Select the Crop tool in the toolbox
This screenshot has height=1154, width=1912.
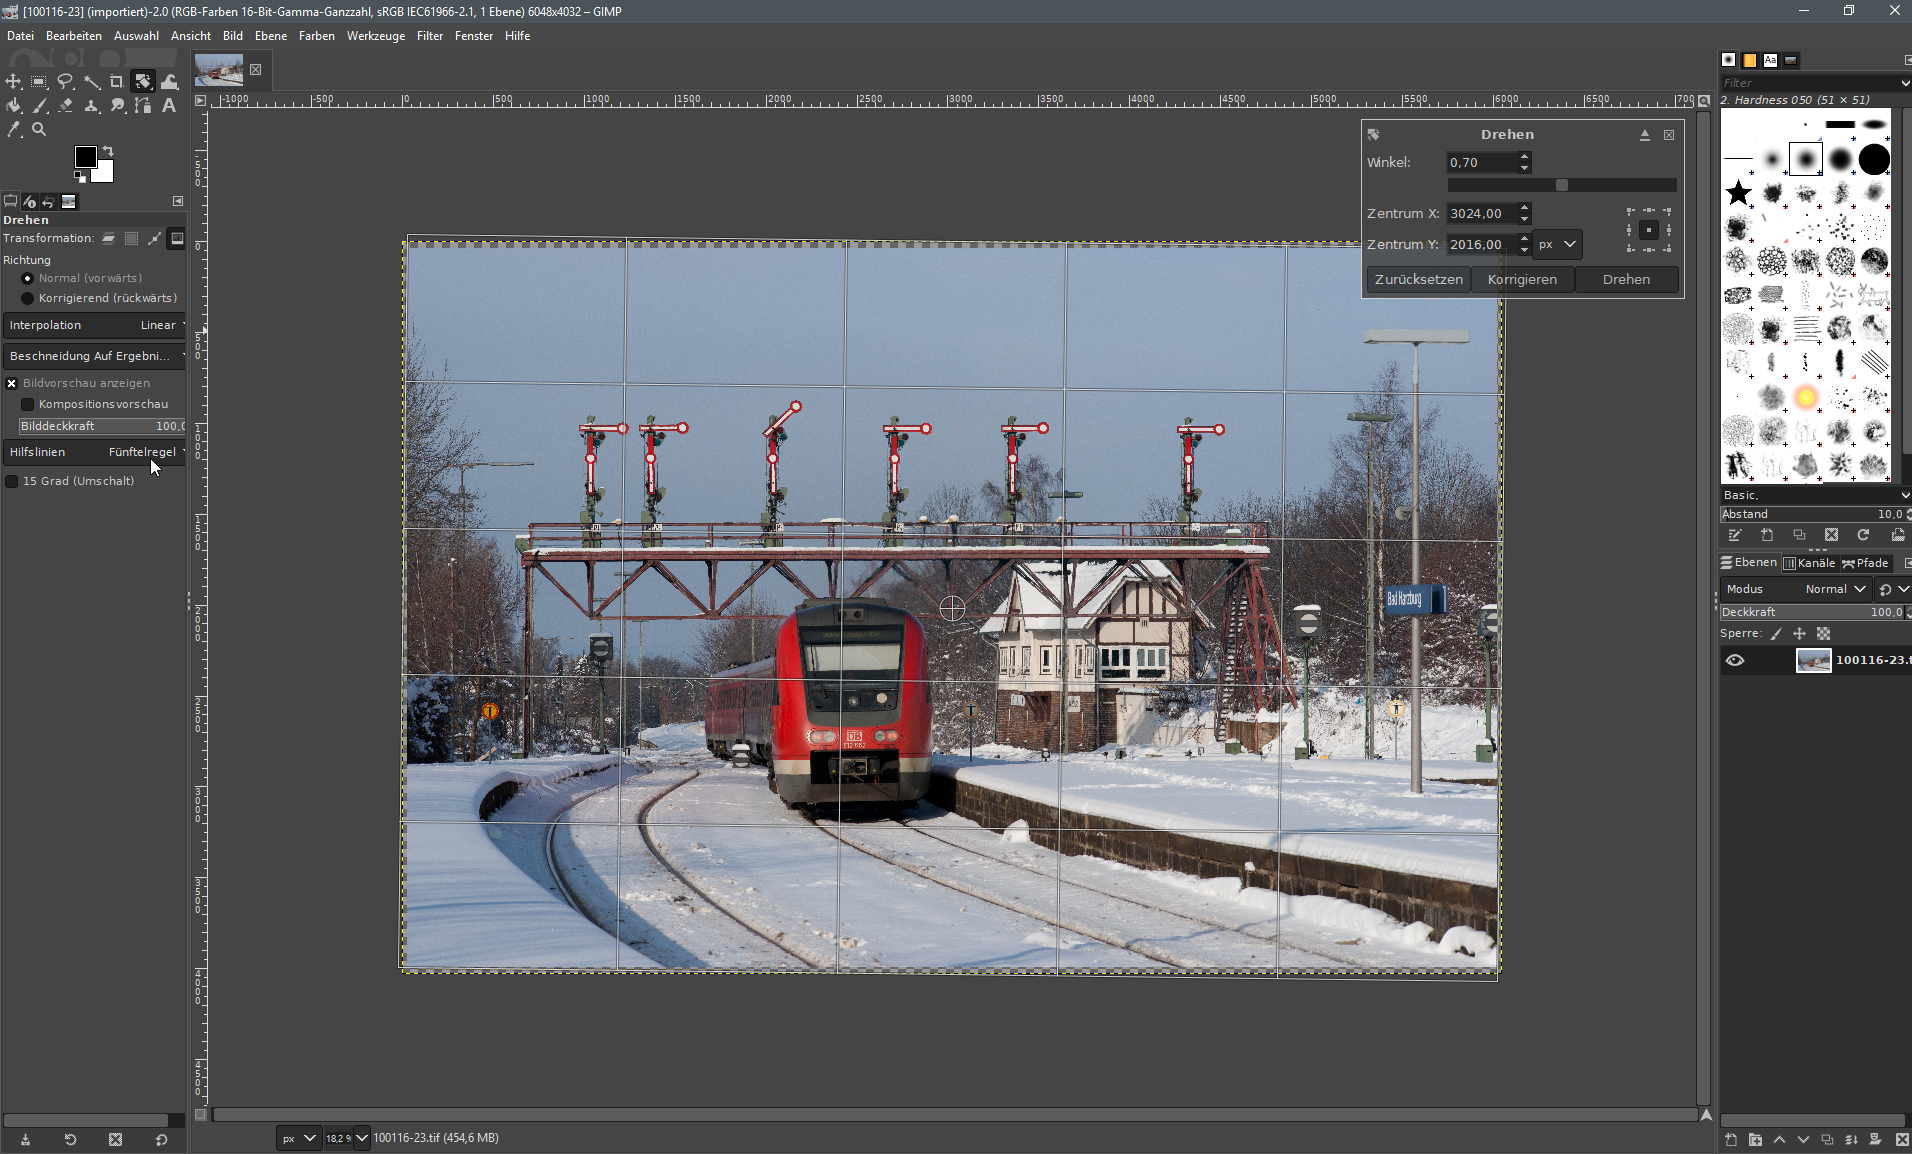tap(117, 82)
